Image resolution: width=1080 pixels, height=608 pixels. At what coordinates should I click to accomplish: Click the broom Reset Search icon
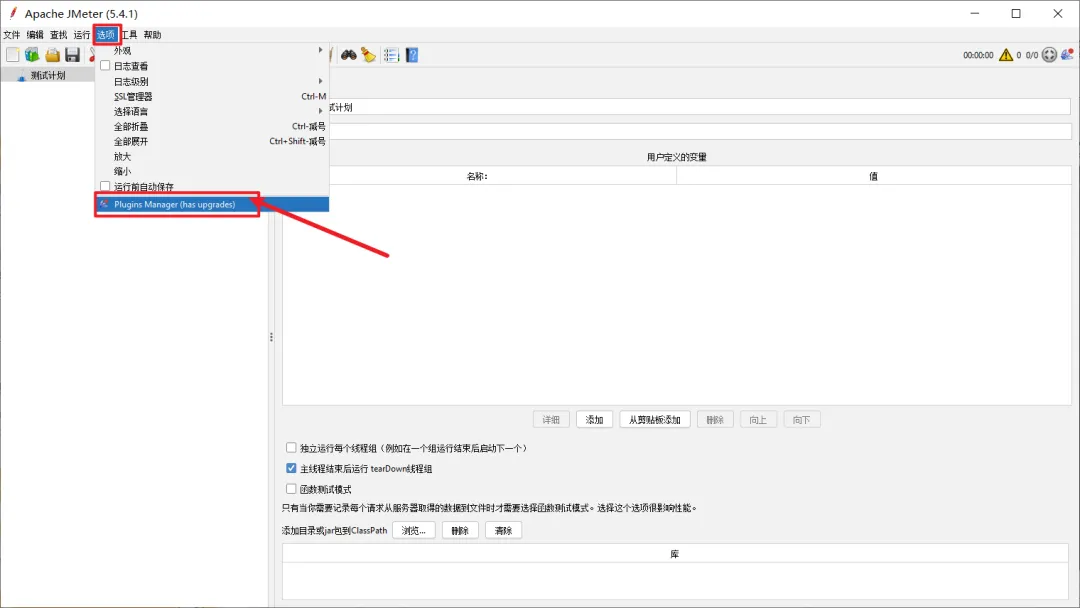point(368,55)
